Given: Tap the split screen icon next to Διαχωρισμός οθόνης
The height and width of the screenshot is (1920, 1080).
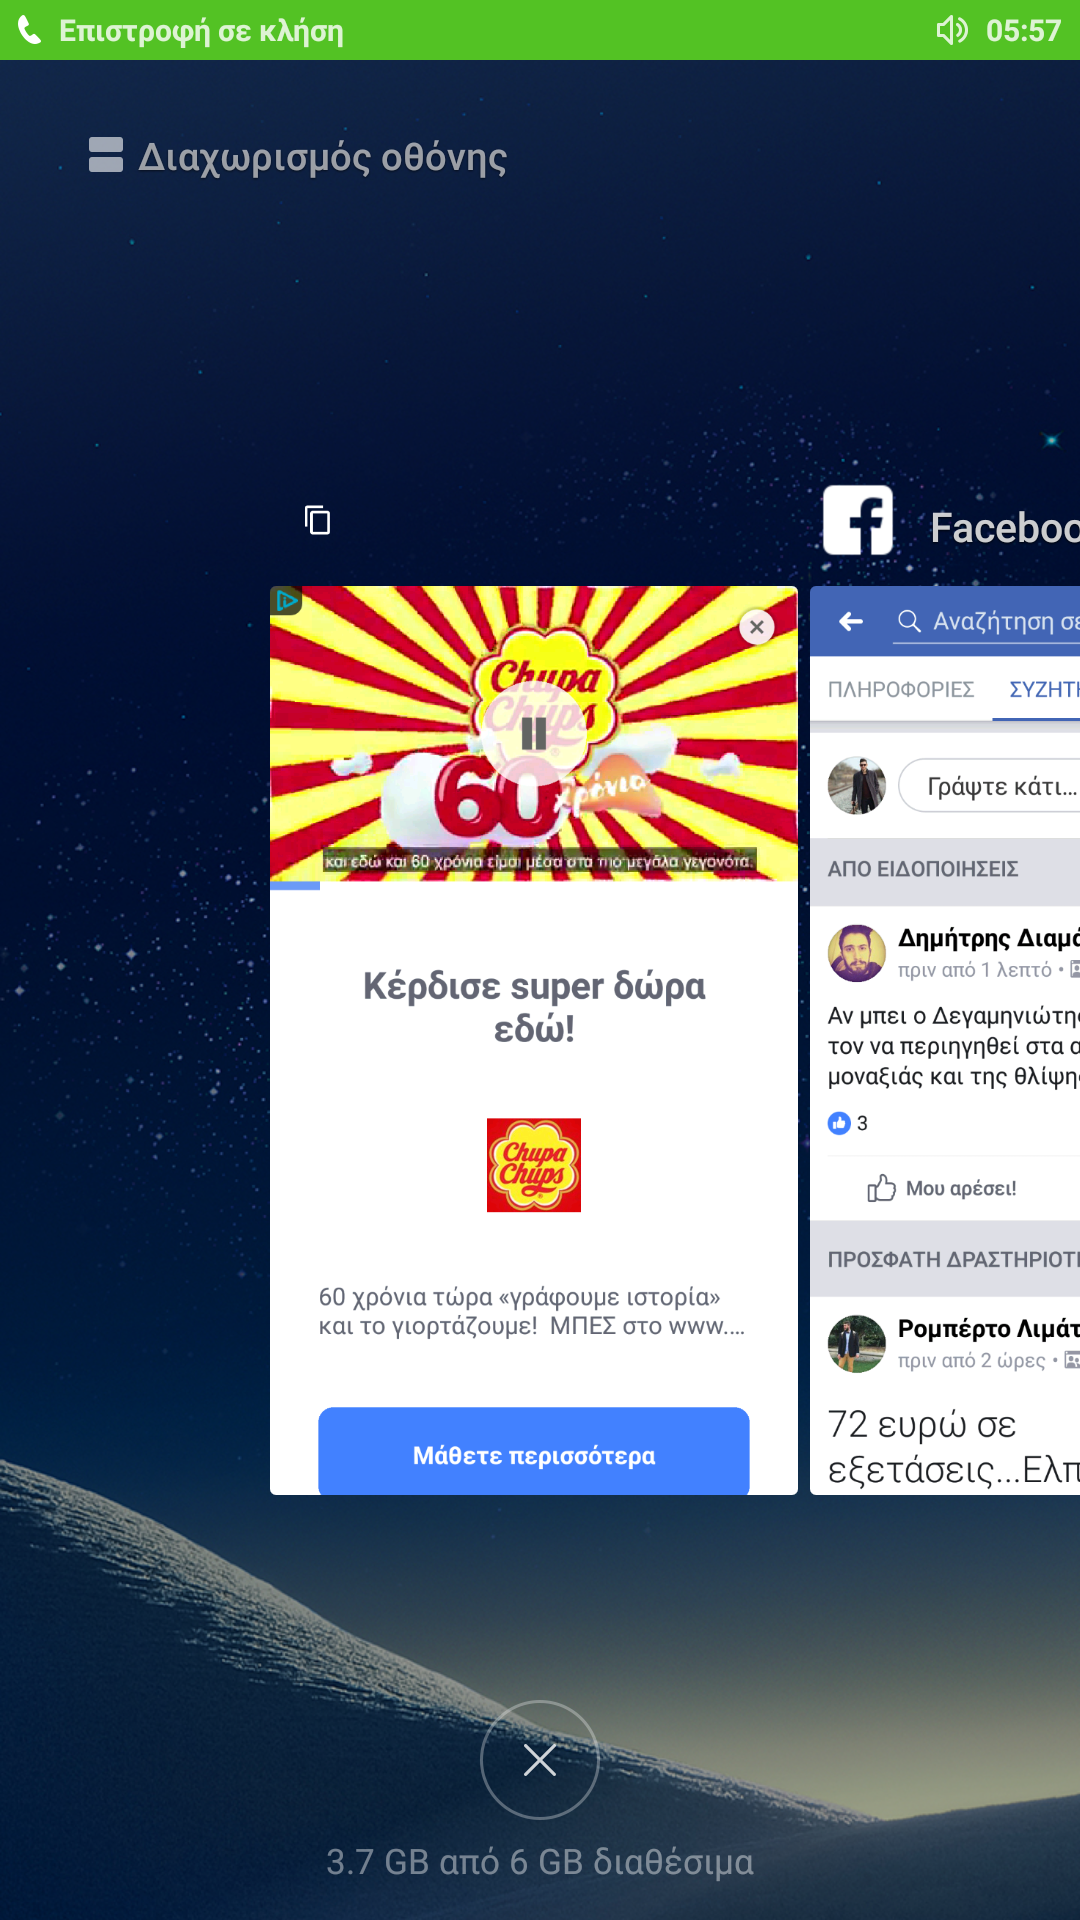Looking at the screenshot, I should click(x=106, y=155).
